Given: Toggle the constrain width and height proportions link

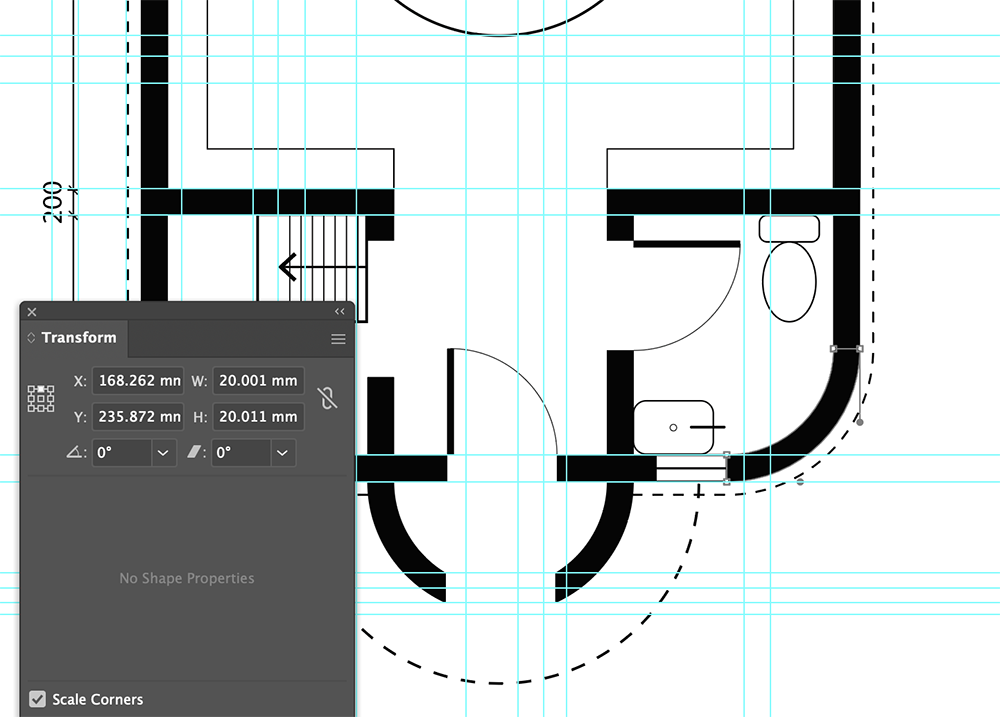Looking at the screenshot, I should click(327, 398).
